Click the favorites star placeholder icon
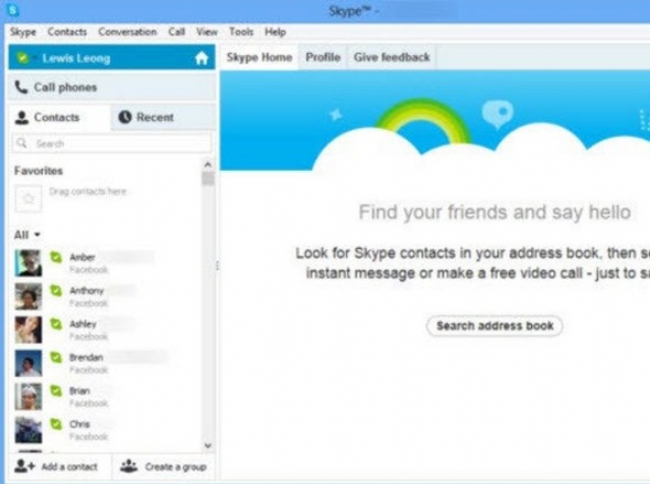650x484 pixels. tap(28, 199)
